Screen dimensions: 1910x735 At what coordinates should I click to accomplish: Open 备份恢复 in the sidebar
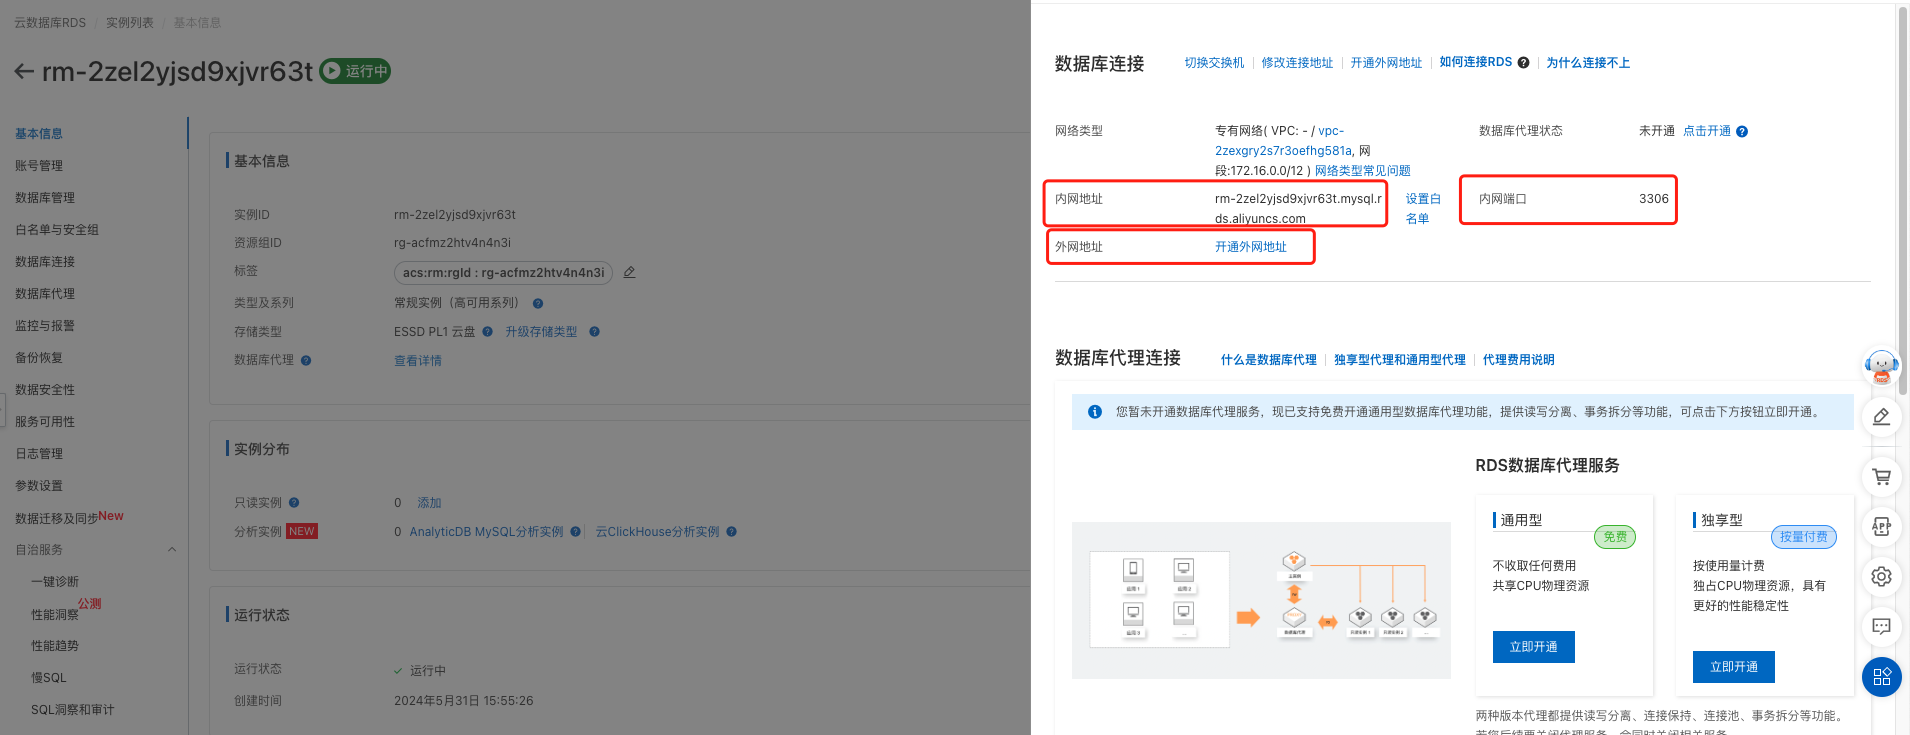39,358
